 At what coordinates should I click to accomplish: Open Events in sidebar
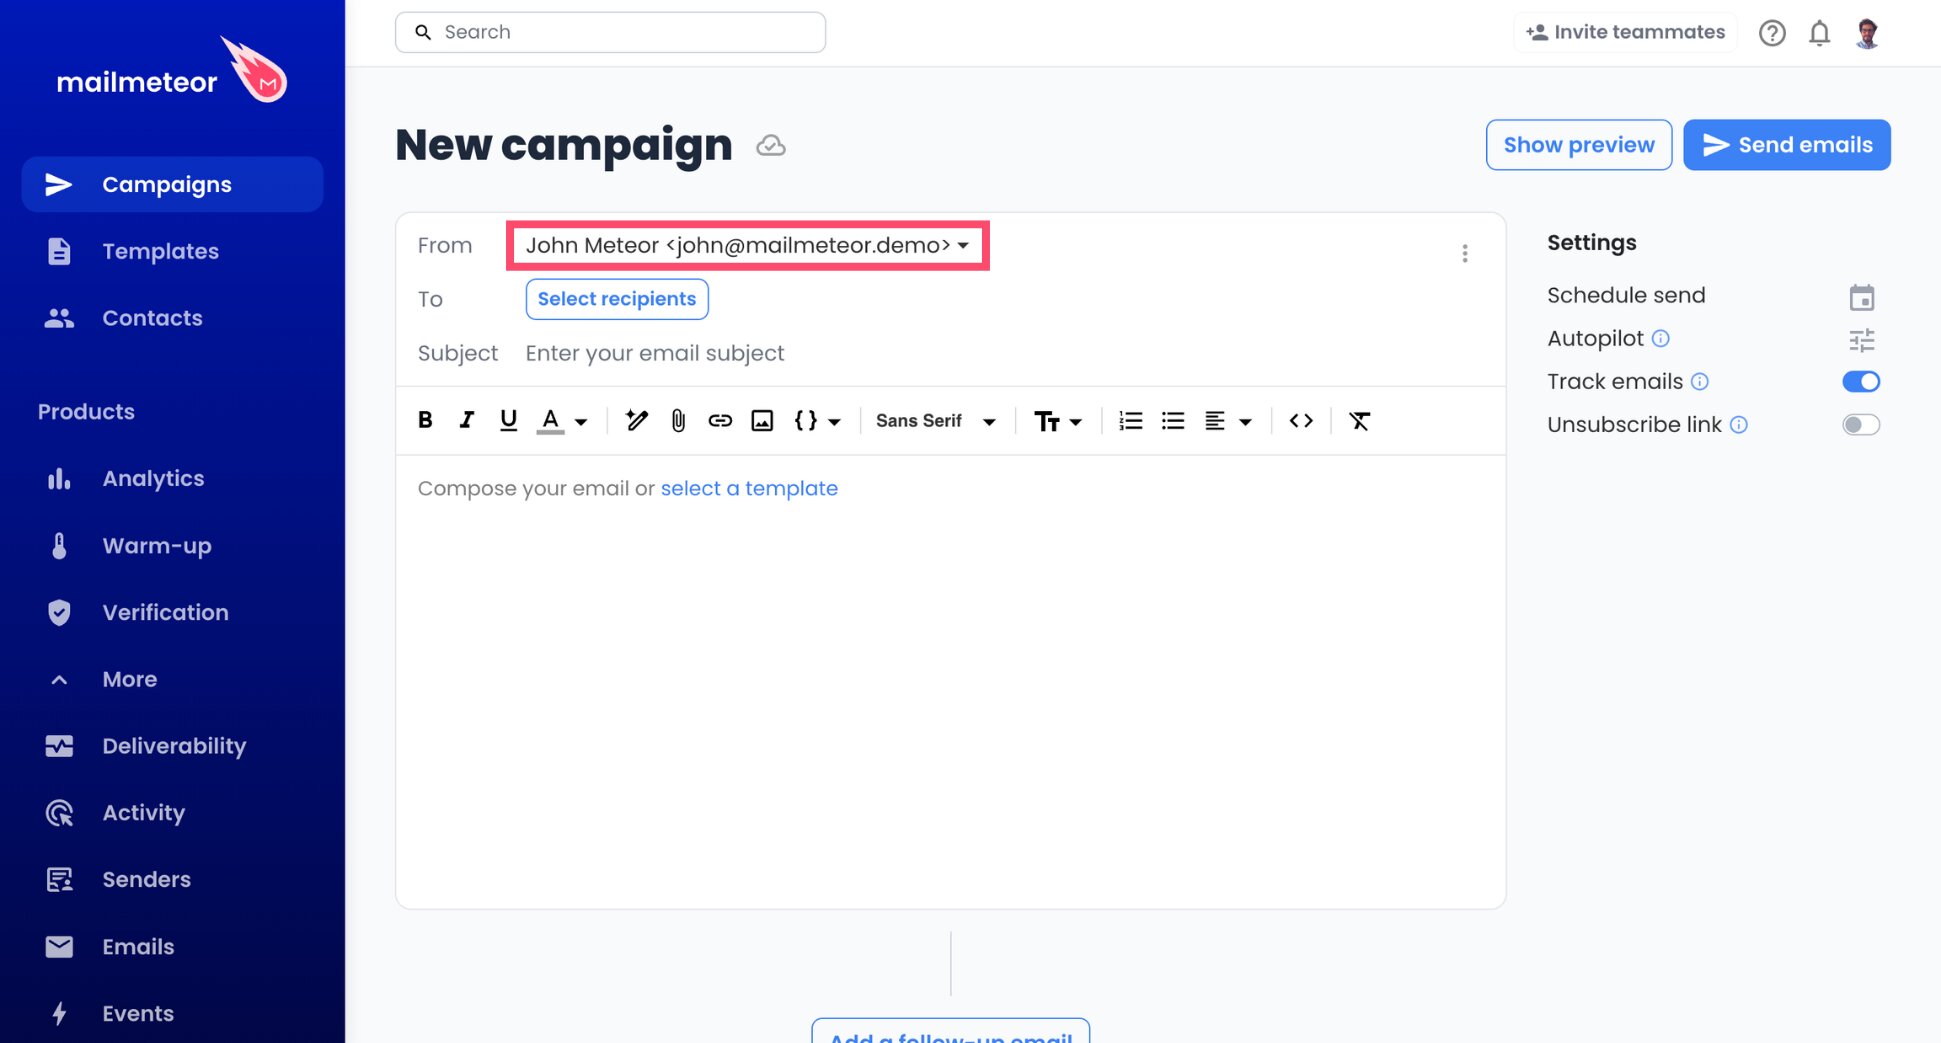tap(172, 1014)
